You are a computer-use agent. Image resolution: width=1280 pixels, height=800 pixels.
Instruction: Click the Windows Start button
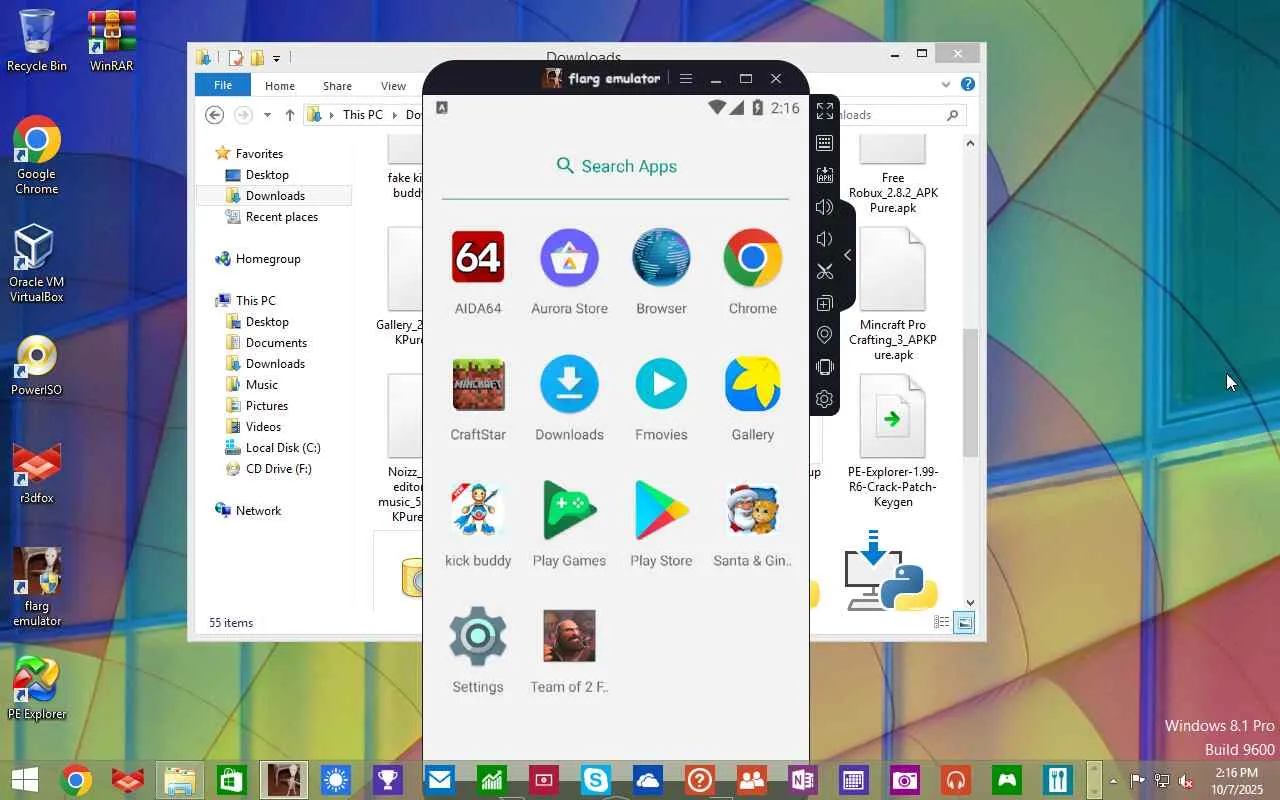24,780
